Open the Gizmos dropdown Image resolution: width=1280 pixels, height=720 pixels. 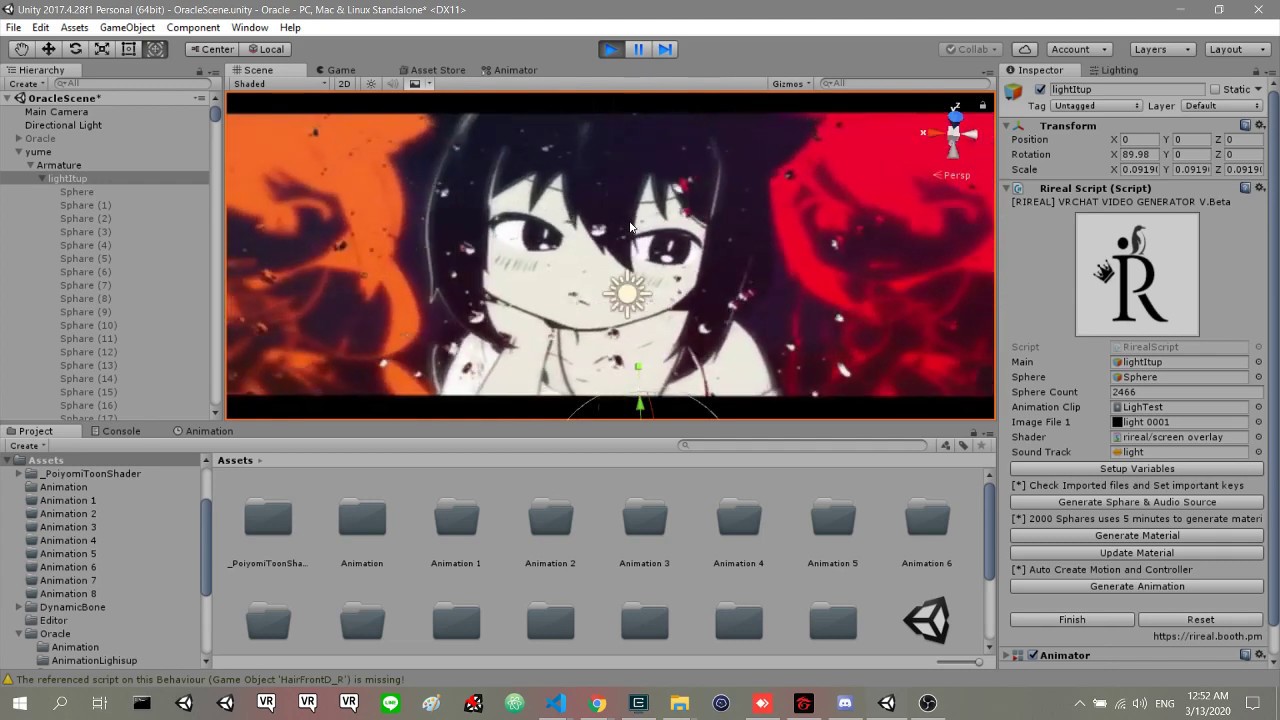click(791, 84)
